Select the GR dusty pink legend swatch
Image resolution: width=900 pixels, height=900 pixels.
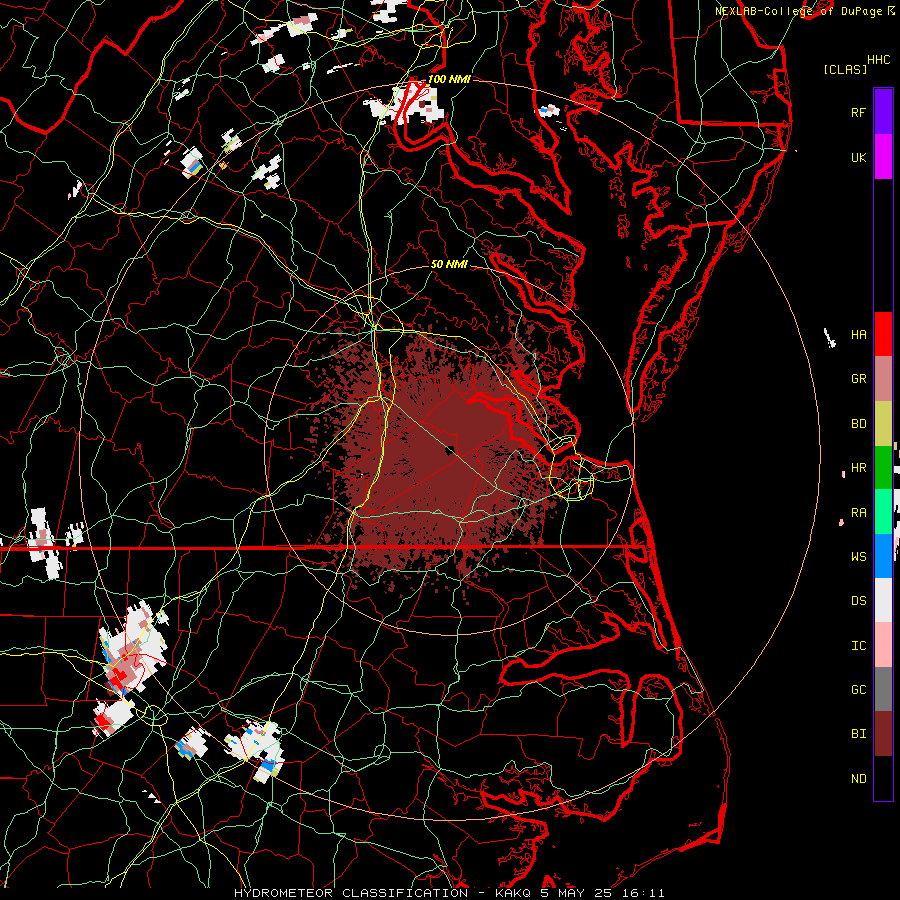point(883,379)
